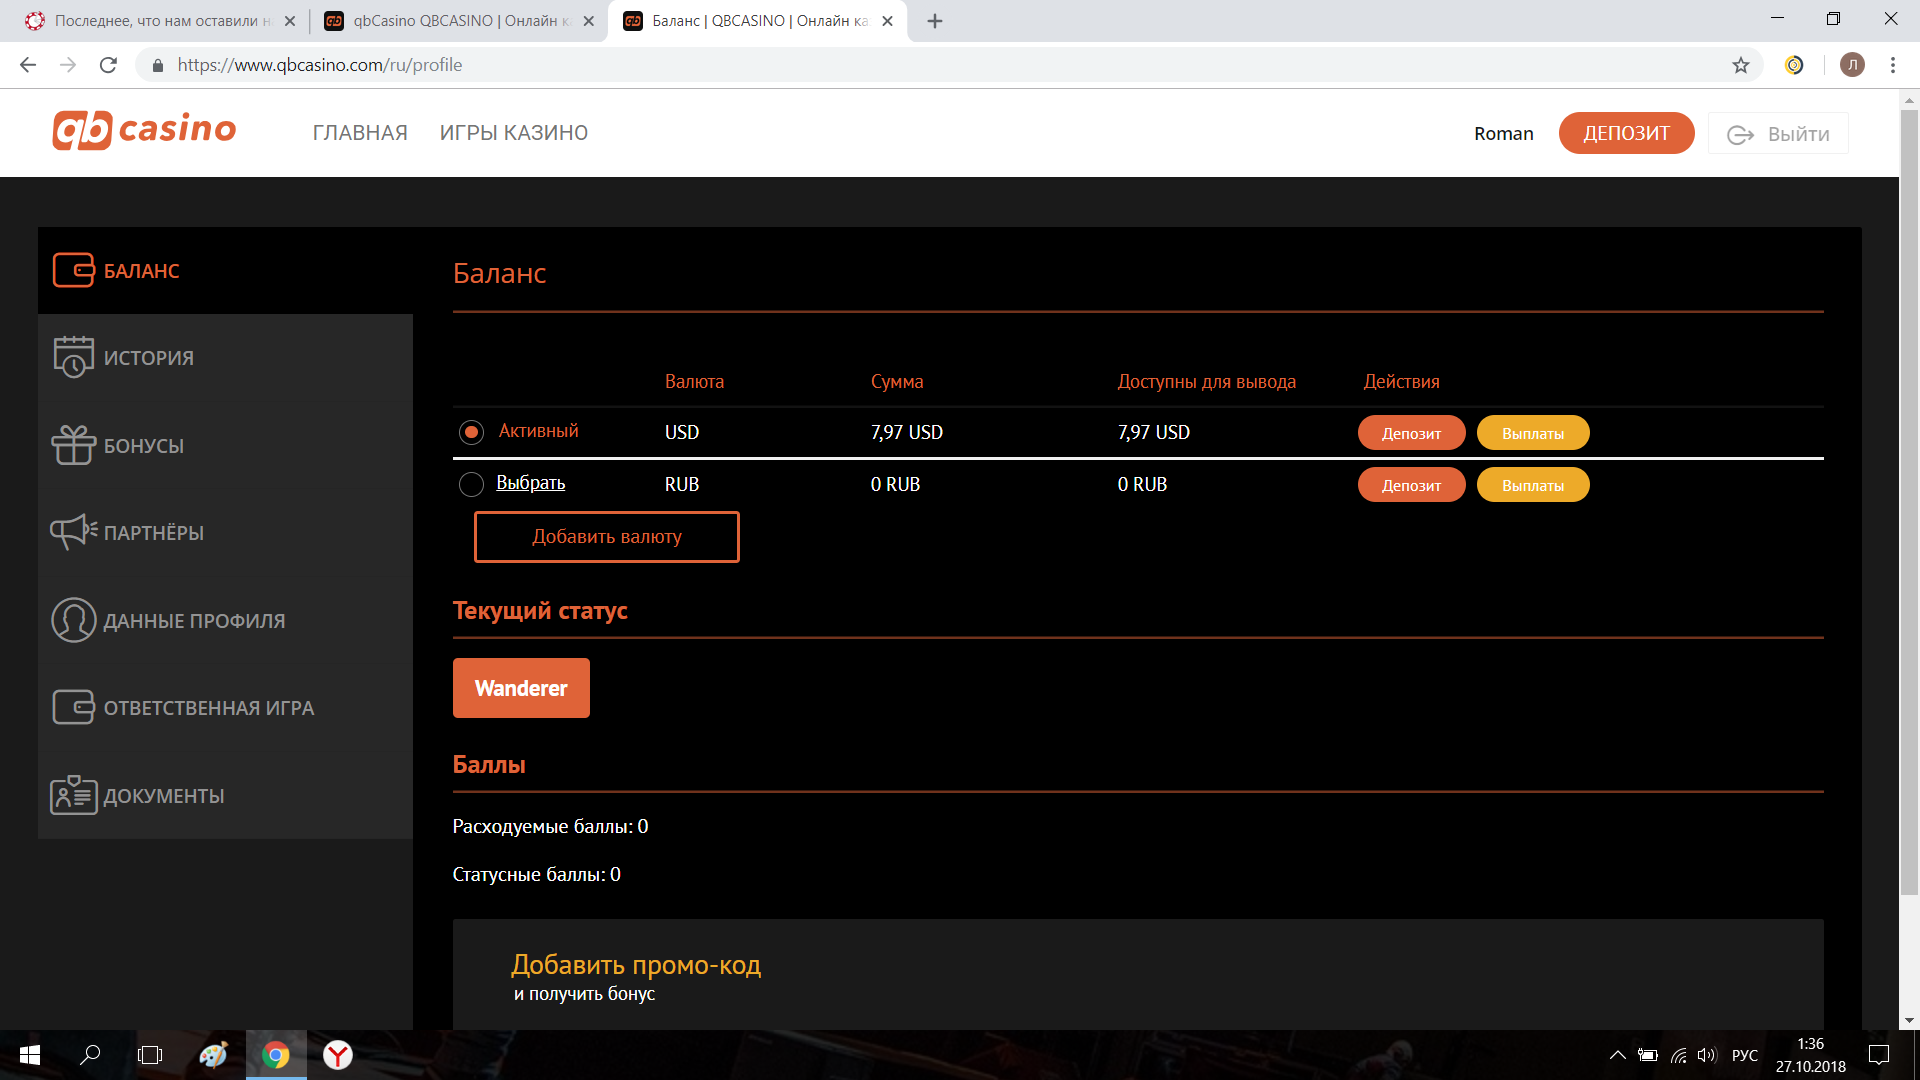Click the orange ДЕПОЗИТ header button

pos(1625,133)
